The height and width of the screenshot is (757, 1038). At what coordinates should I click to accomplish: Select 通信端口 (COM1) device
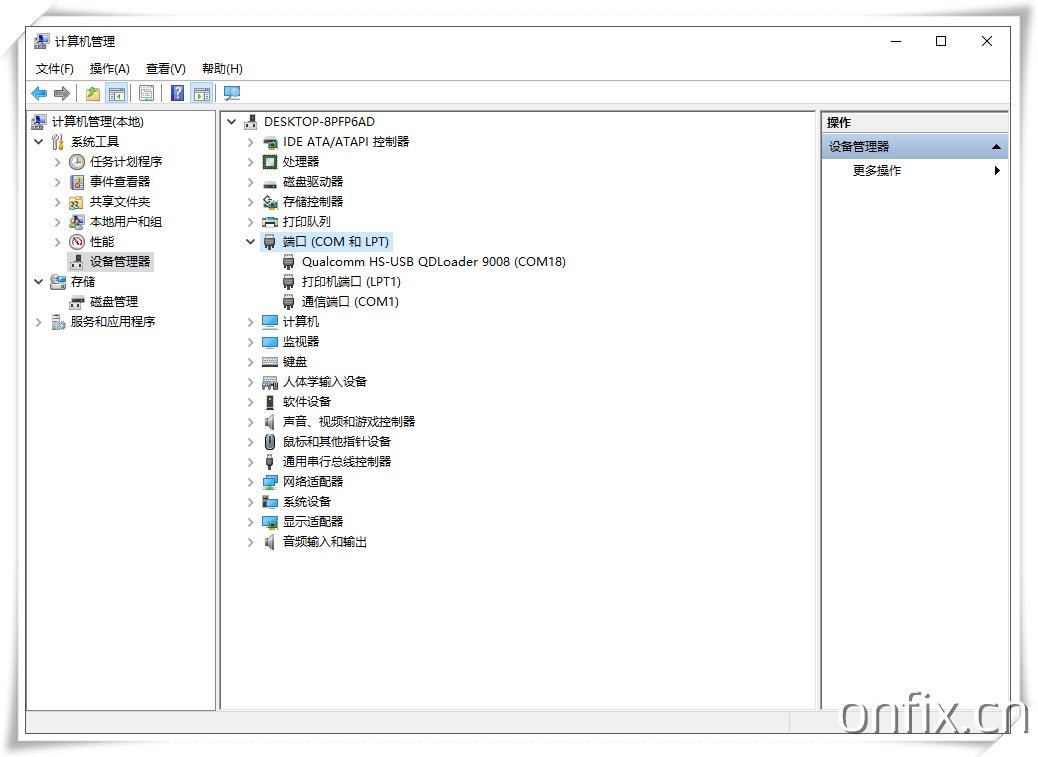click(x=350, y=302)
